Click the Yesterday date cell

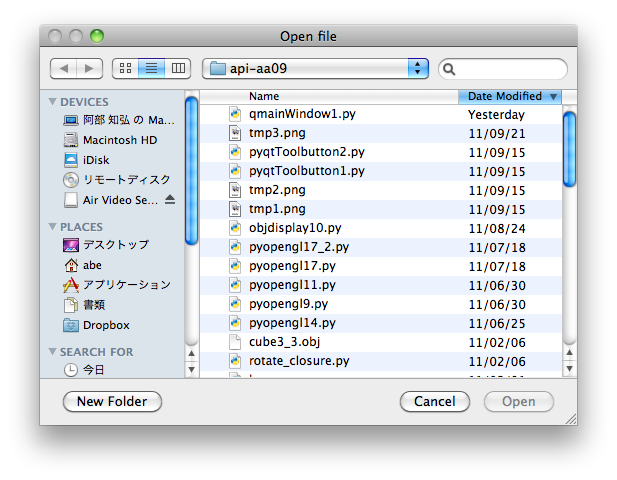[x=496, y=114]
